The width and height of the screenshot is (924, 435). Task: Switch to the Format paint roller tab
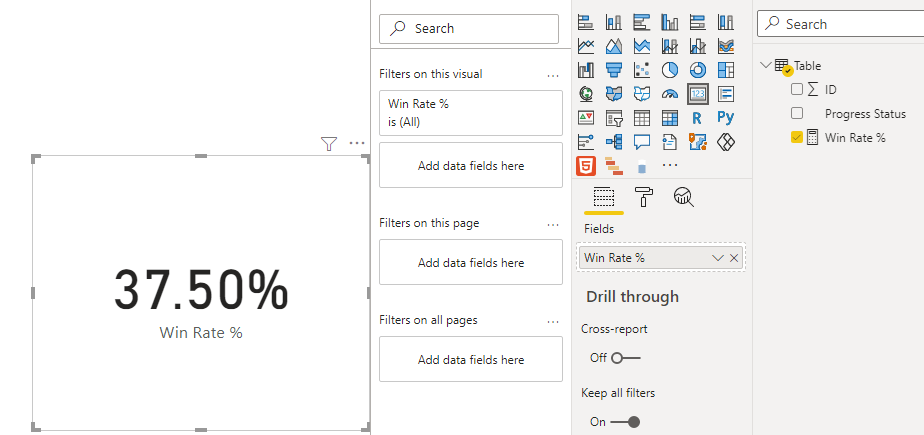point(643,197)
